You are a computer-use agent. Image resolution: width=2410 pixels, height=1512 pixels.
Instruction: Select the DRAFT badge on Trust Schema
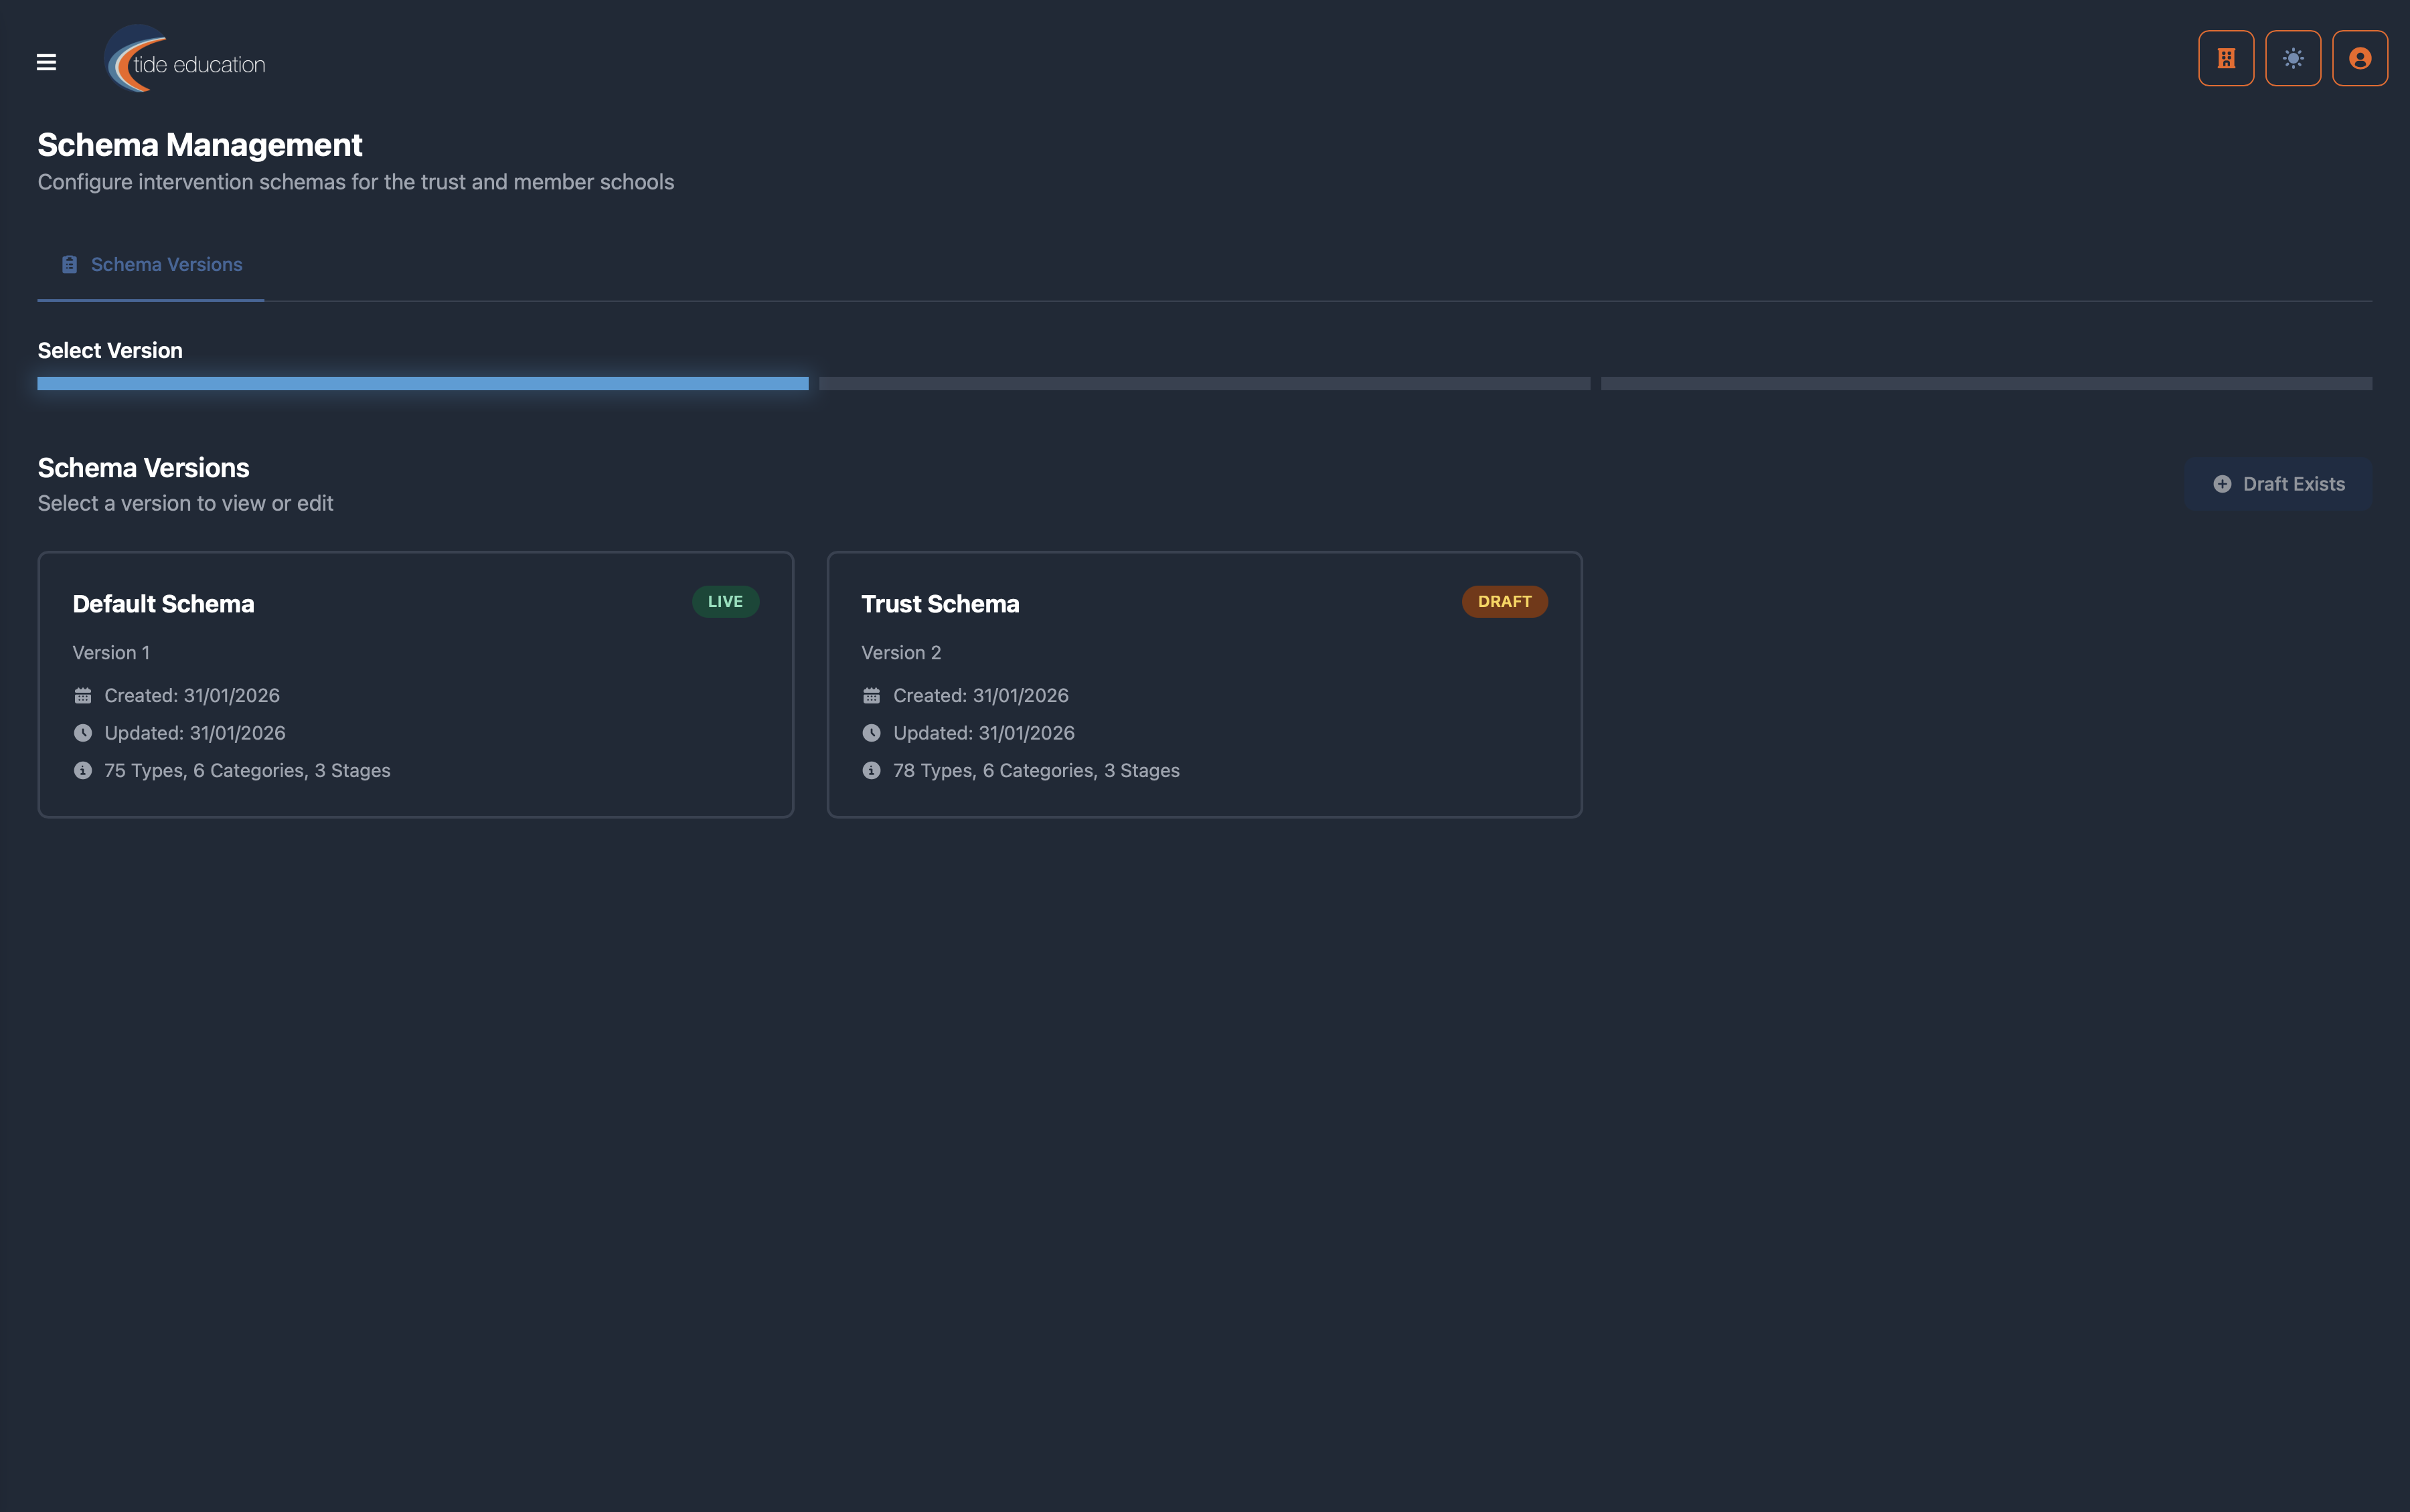1504,601
